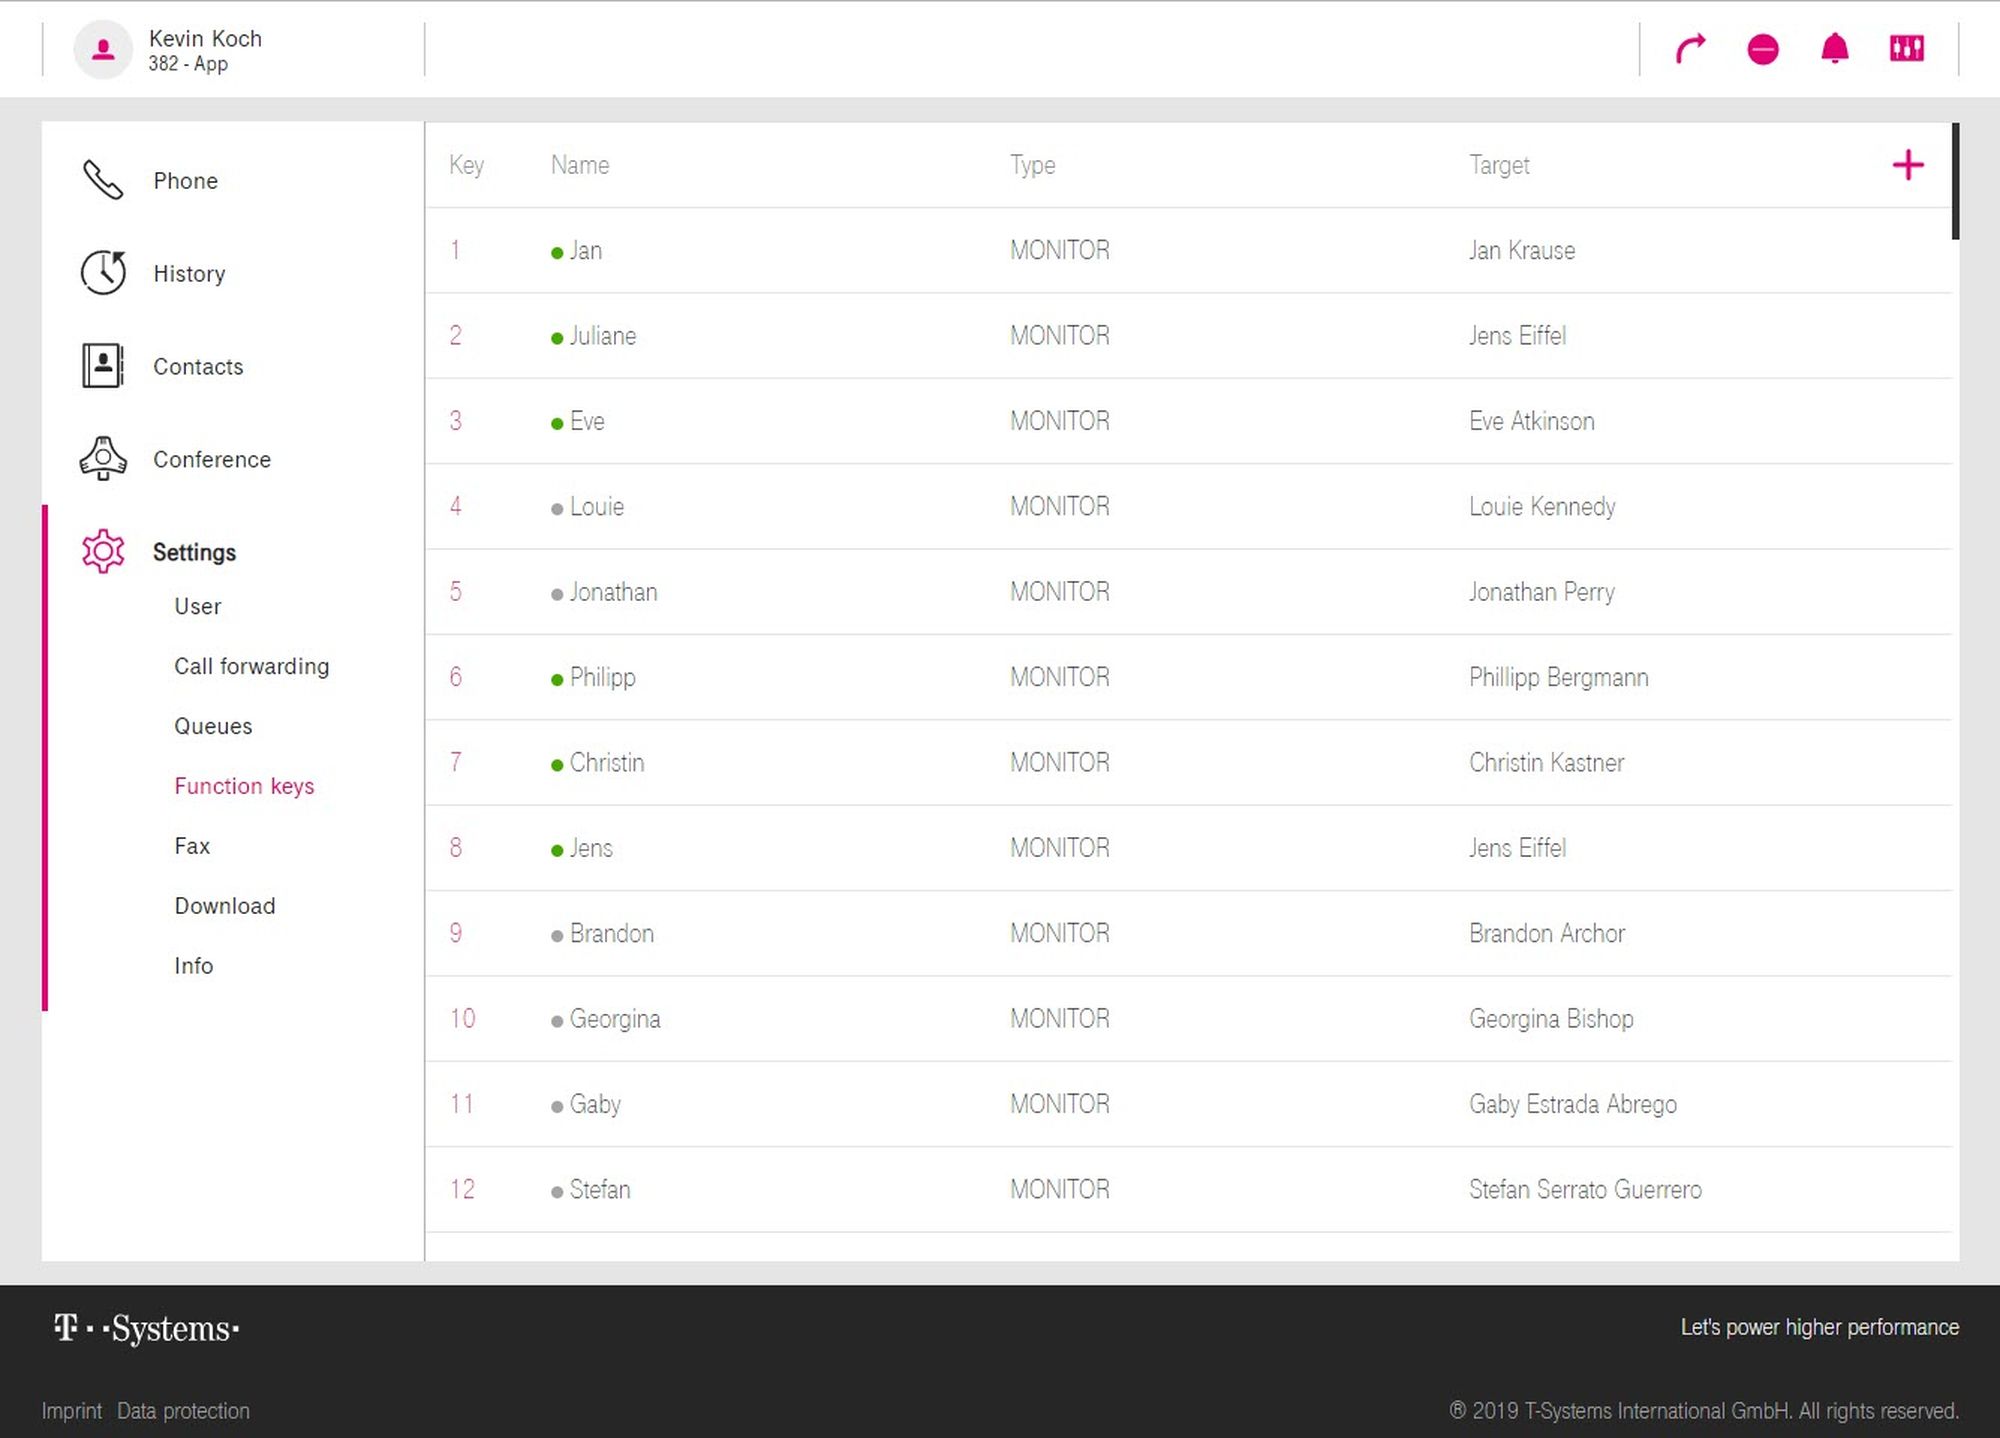Click the call forwarding arrow icon
Image resolution: width=2000 pixels, height=1438 pixels.
(1690, 48)
